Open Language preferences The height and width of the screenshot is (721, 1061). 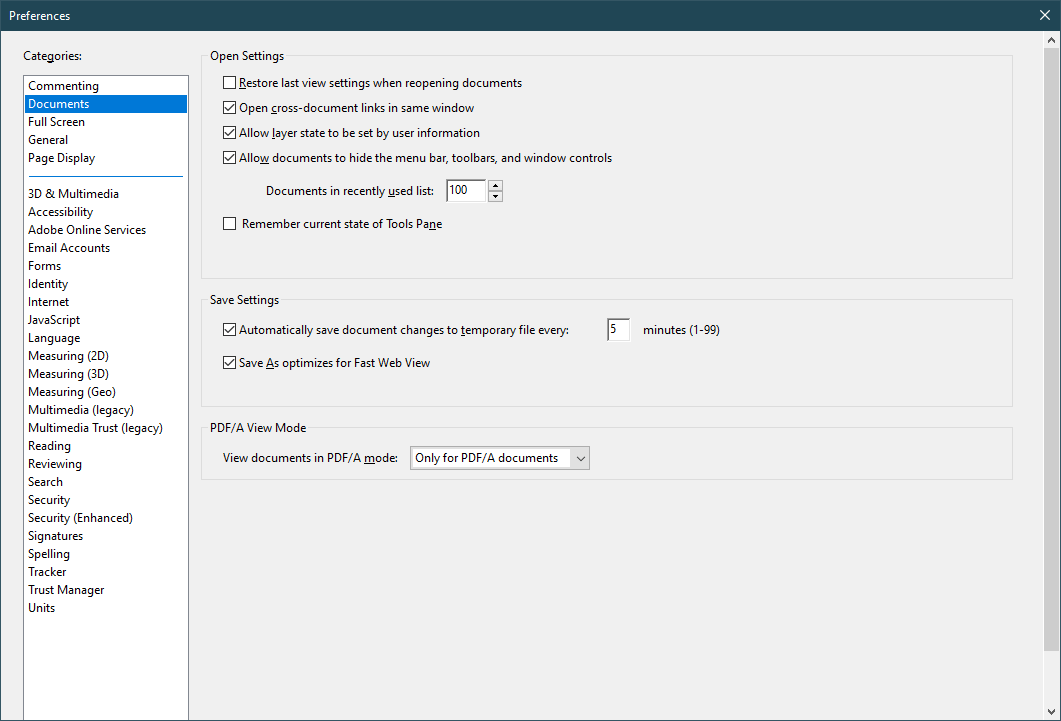pos(106,338)
